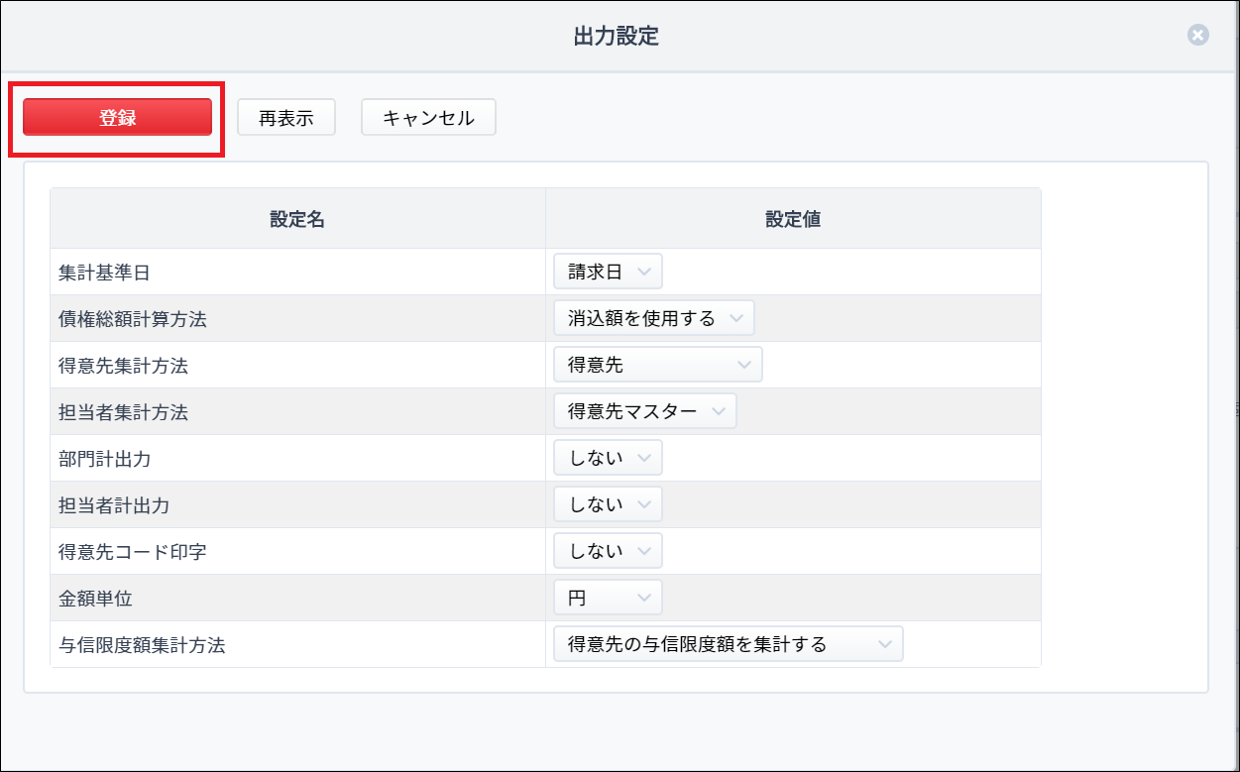Select the 担当者集計方法 label cell
1240x772 pixels.
297,411
